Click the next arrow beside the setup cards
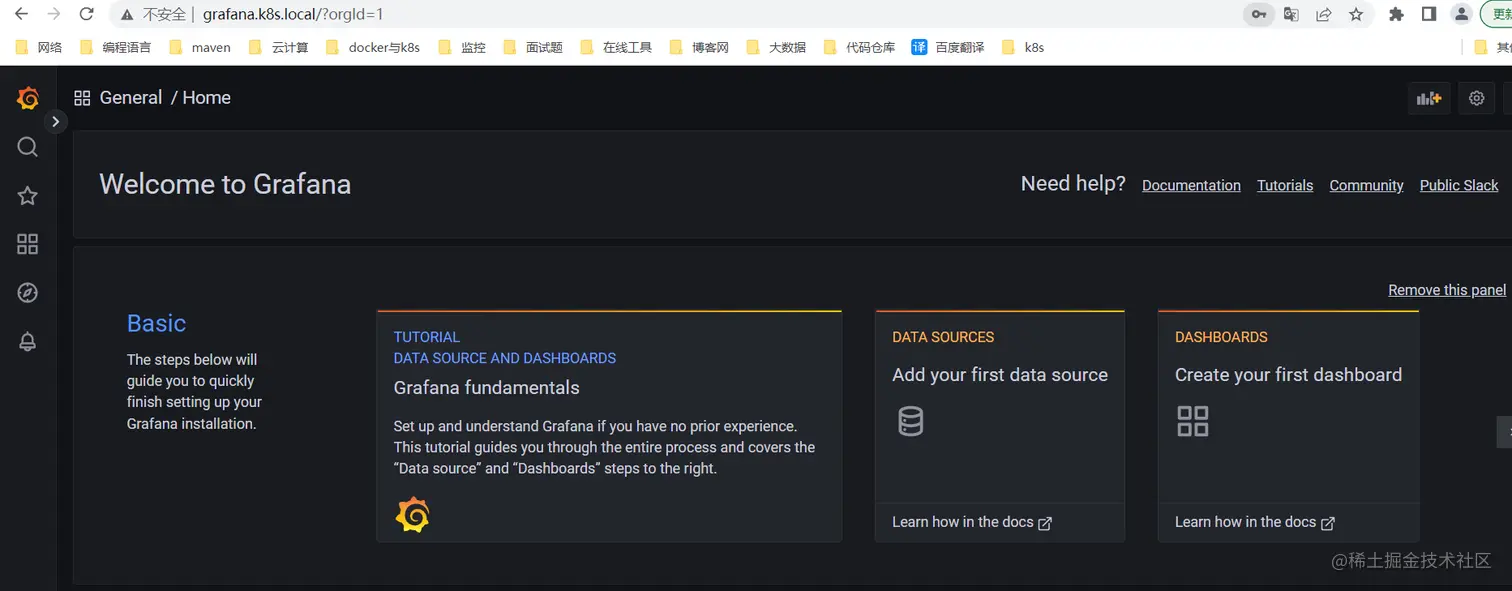Screen dimensions: 1512x591 pos(1505,431)
